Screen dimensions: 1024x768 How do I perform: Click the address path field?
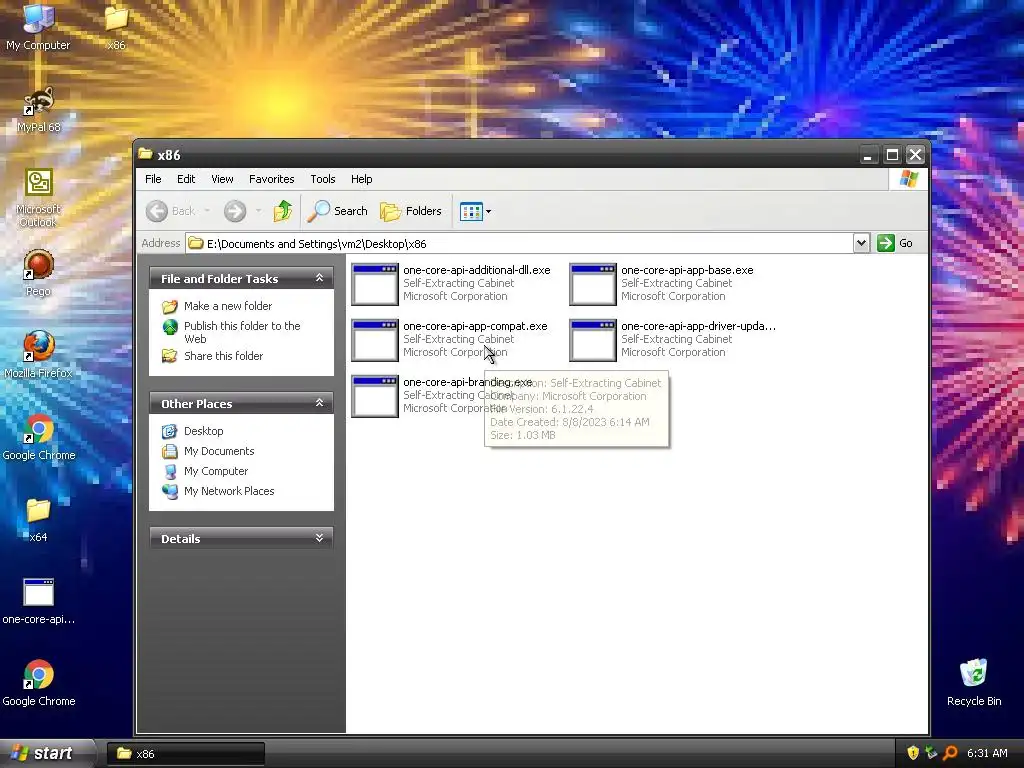[520, 244]
